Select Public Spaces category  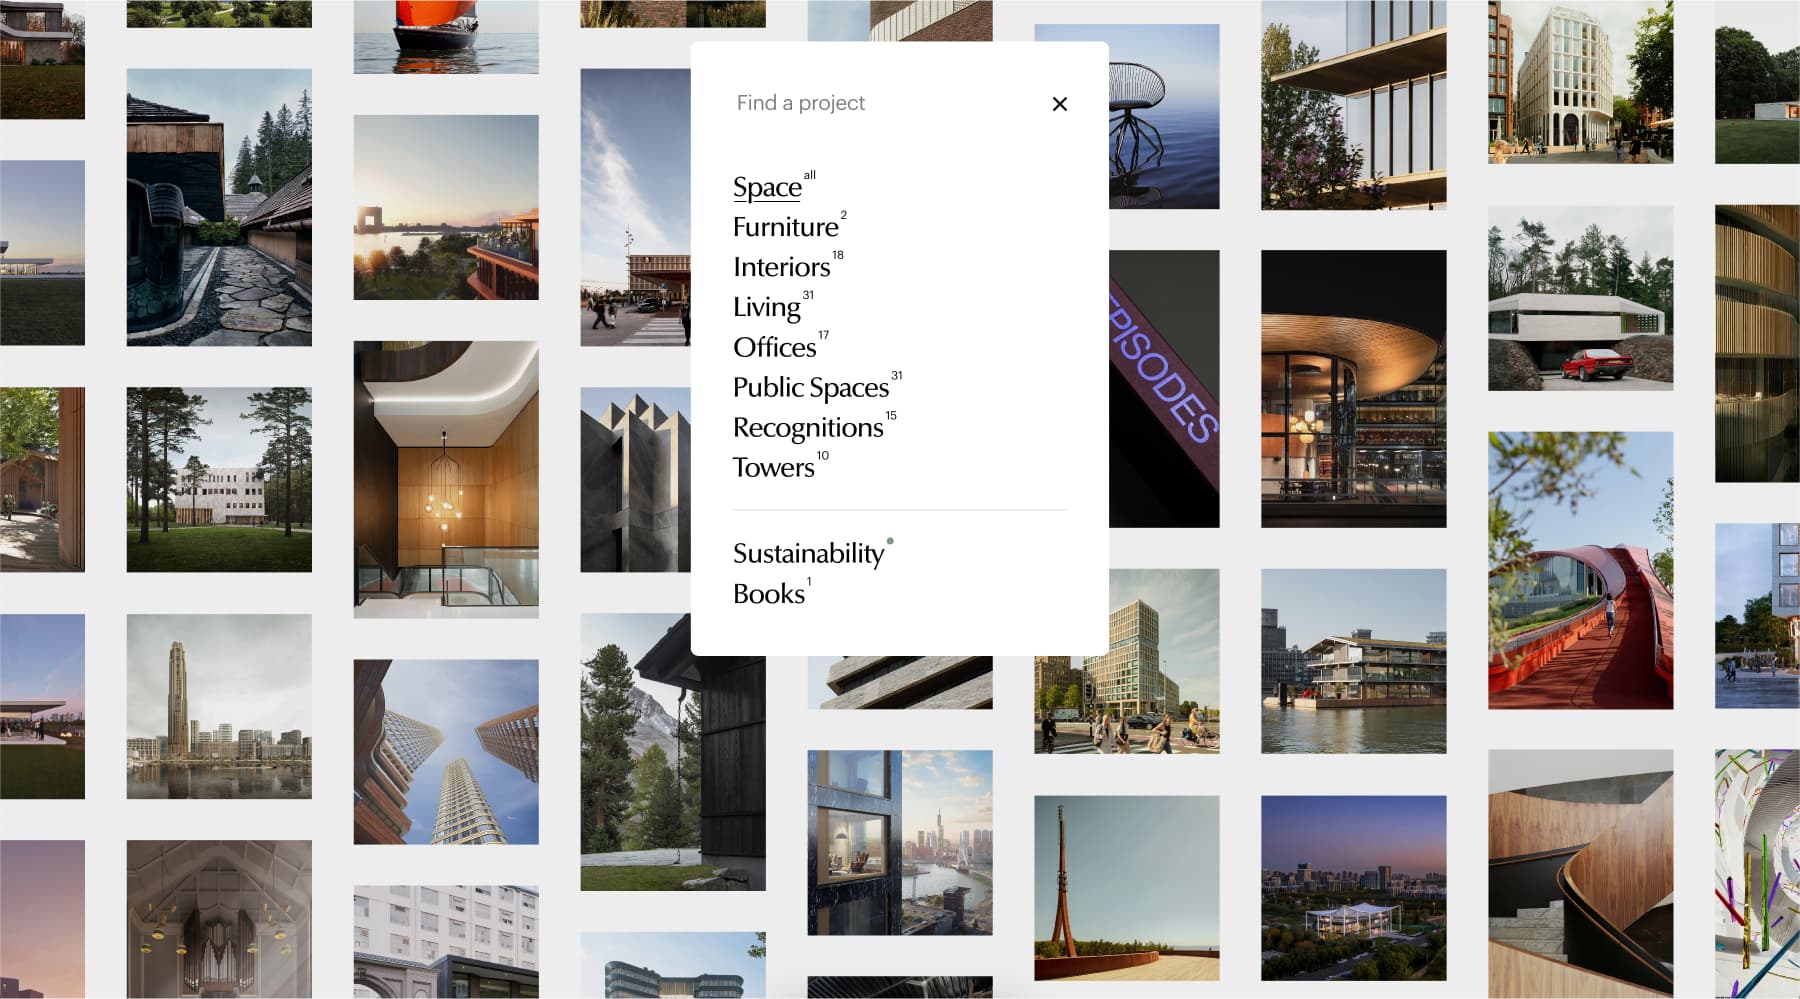coord(810,387)
